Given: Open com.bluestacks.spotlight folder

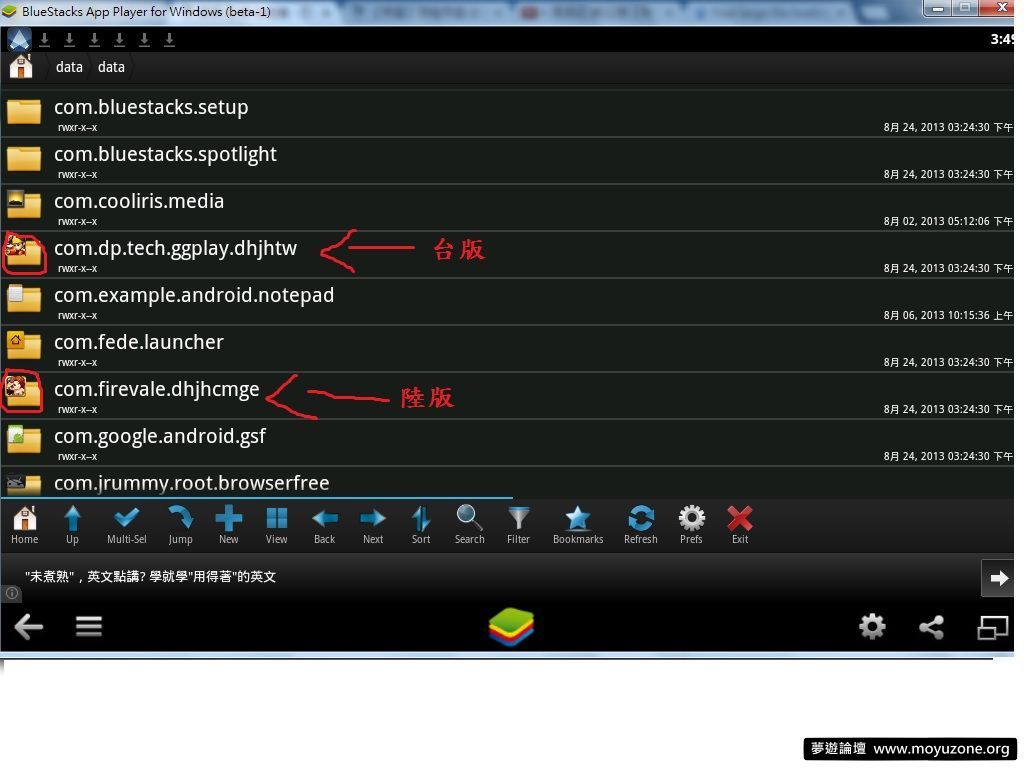Looking at the screenshot, I should pyautogui.click(x=507, y=161).
